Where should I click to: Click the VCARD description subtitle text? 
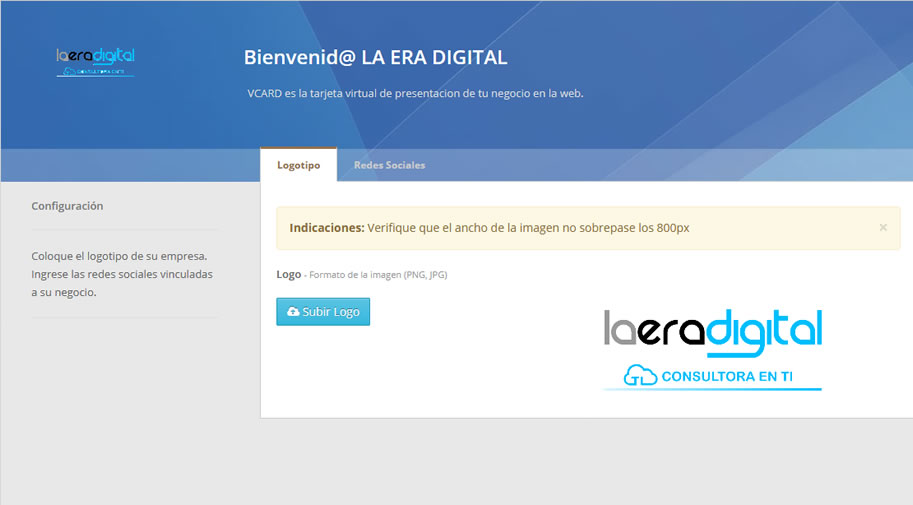pos(415,93)
